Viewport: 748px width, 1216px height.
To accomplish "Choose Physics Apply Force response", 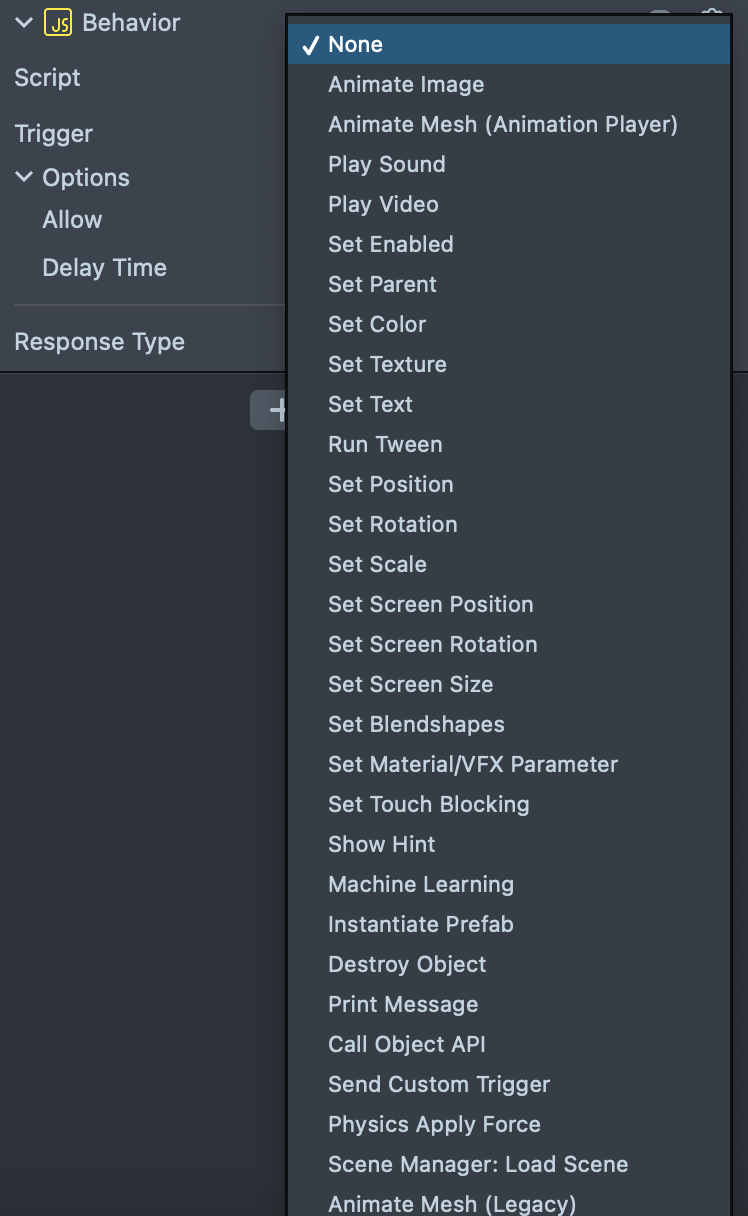I will 434,1124.
